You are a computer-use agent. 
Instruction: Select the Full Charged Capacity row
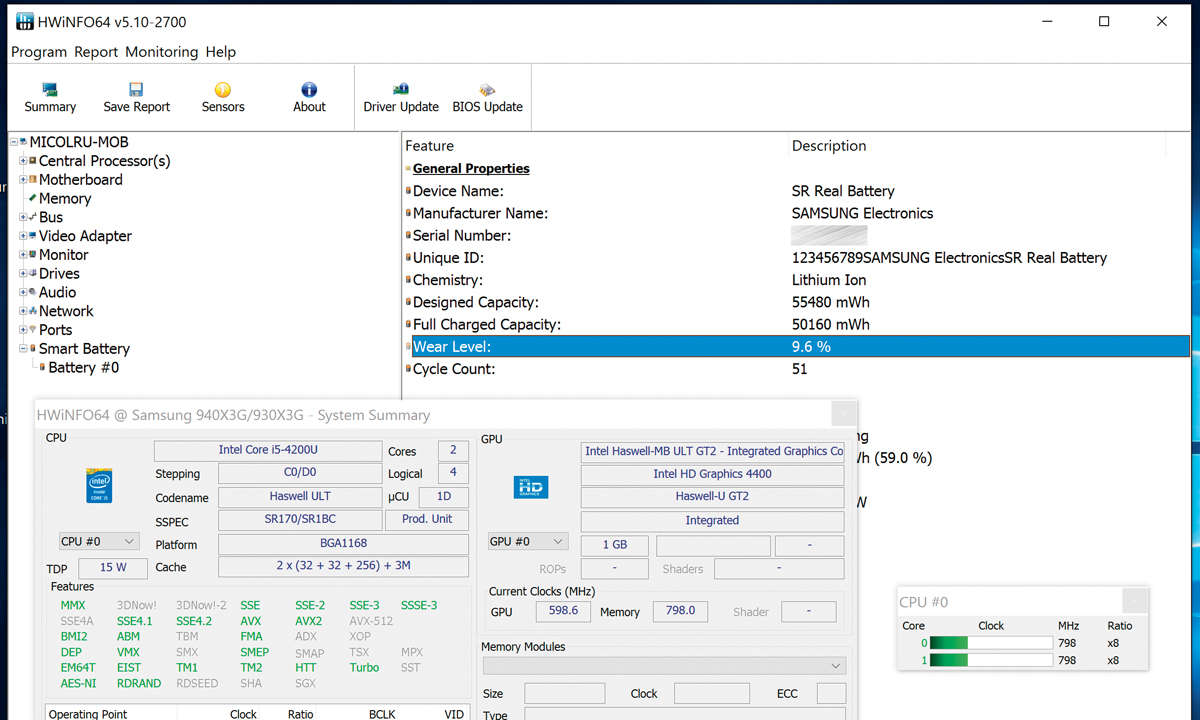pyautogui.click(x=797, y=324)
